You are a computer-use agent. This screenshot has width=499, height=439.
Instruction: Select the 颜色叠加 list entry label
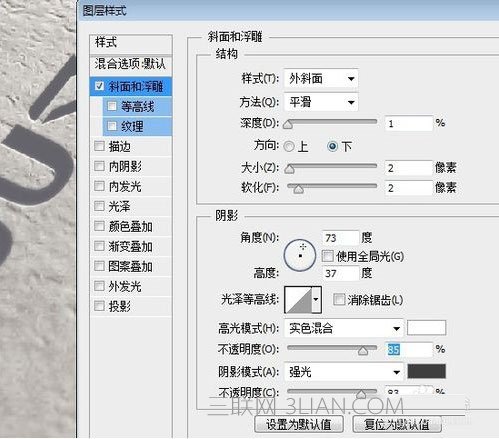130,226
